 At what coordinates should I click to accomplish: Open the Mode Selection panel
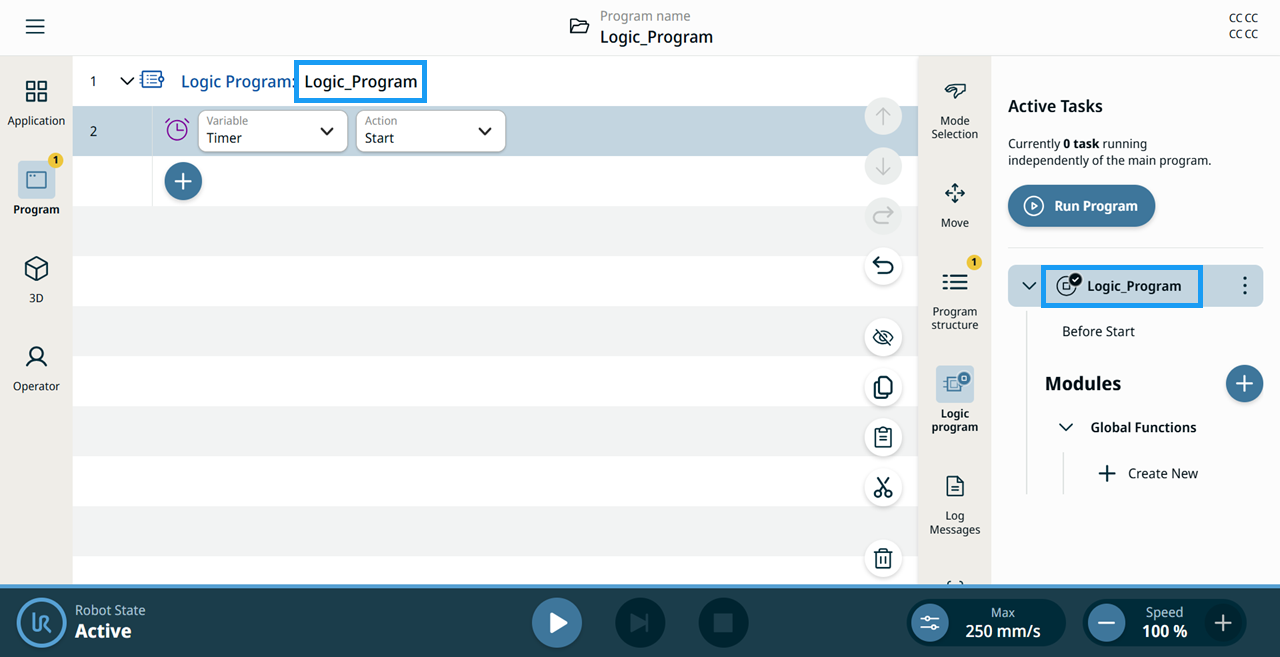pos(954,110)
